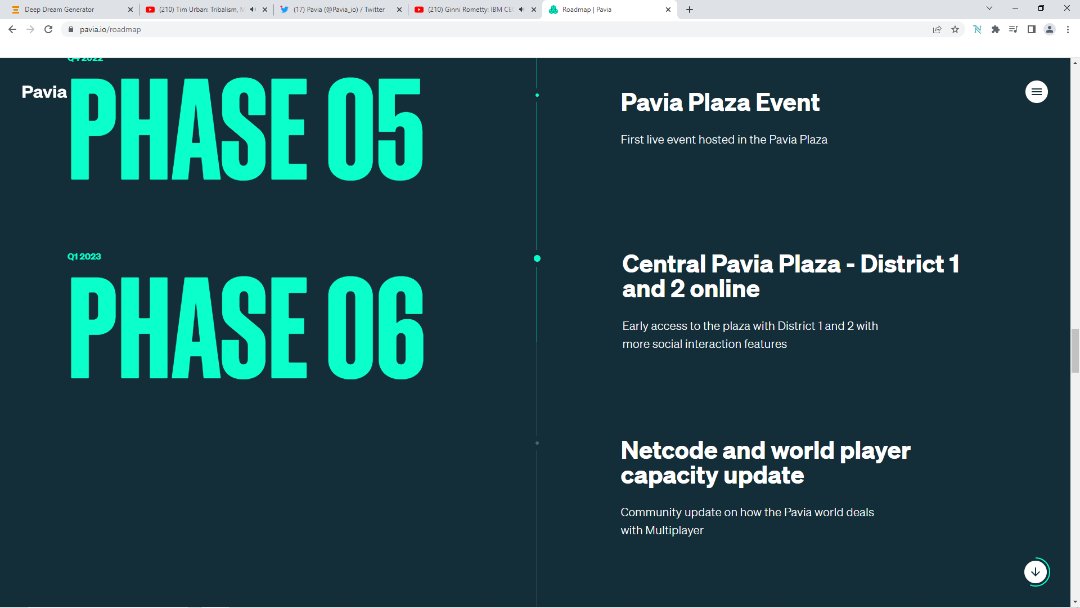The image size is (1080, 608).
Task: Reload the current page
Action: coord(48,29)
